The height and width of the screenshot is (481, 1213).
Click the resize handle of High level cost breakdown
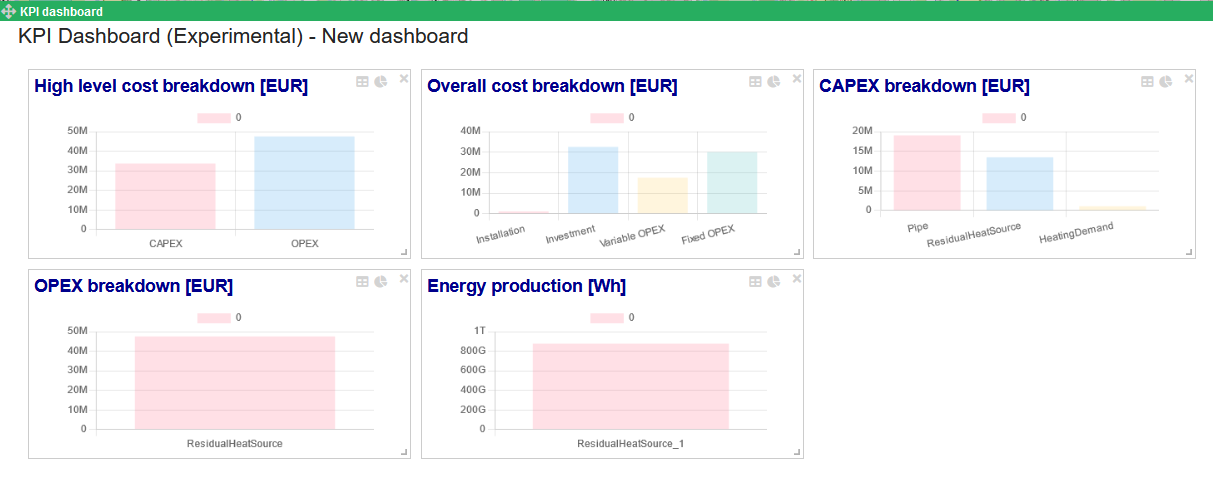[404, 252]
